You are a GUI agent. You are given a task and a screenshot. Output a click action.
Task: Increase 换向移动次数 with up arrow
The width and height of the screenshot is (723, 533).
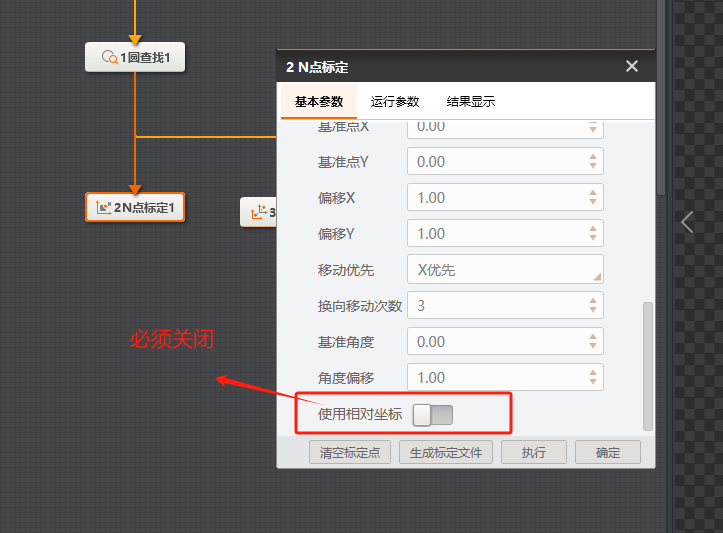tap(593, 301)
